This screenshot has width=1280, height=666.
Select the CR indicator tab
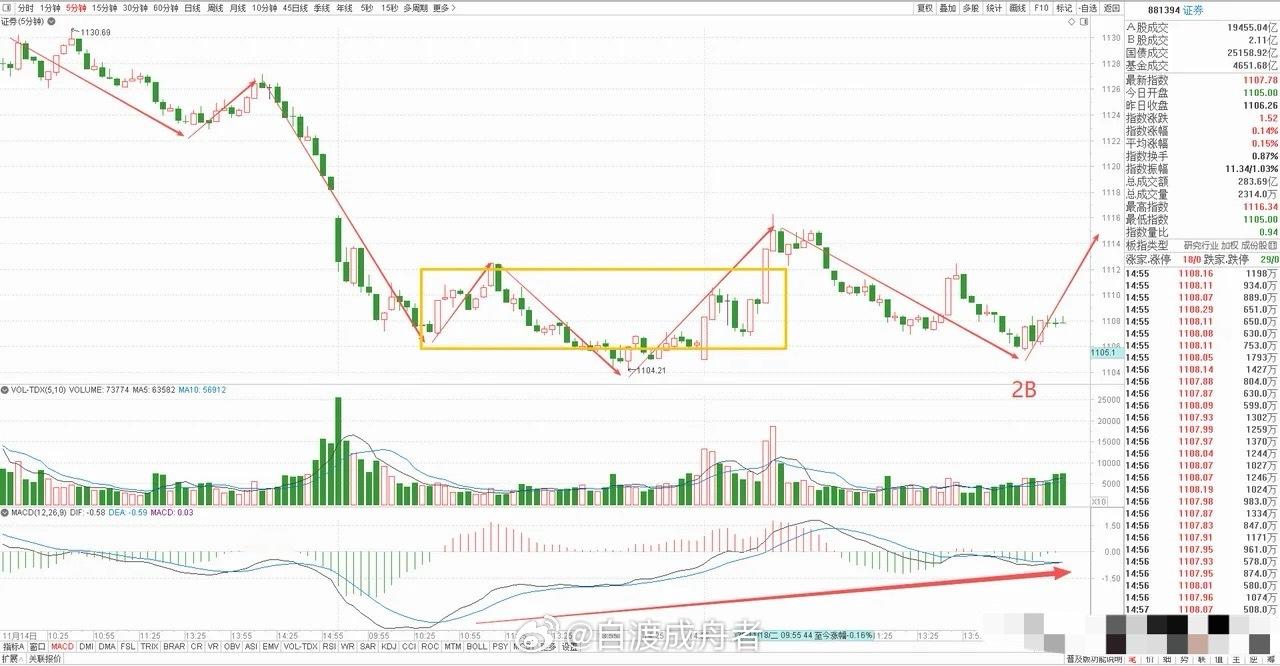point(197,646)
